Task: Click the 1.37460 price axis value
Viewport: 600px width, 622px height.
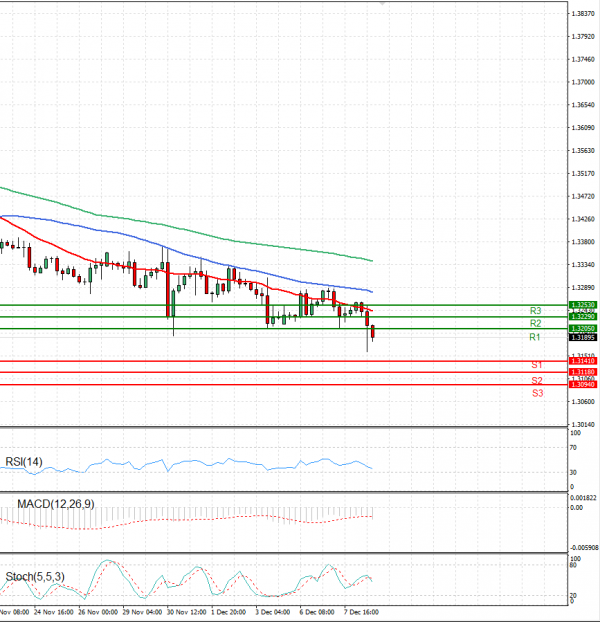Action: 583,60
